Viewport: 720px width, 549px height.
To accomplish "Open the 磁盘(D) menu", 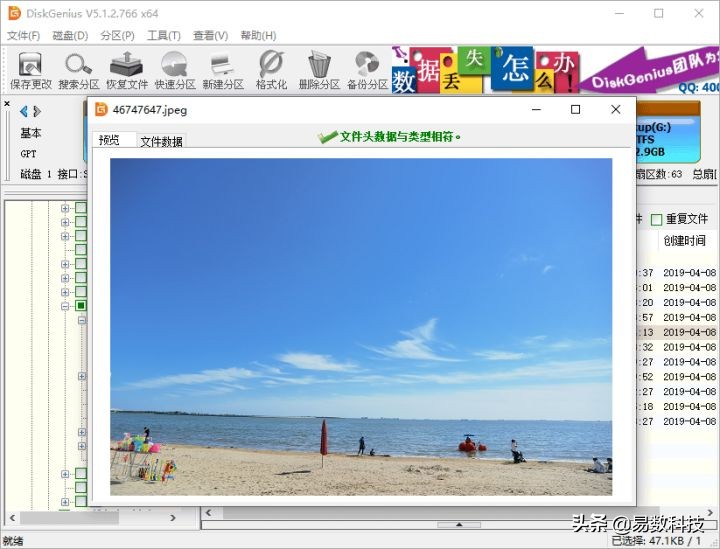I will click(x=70, y=35).
